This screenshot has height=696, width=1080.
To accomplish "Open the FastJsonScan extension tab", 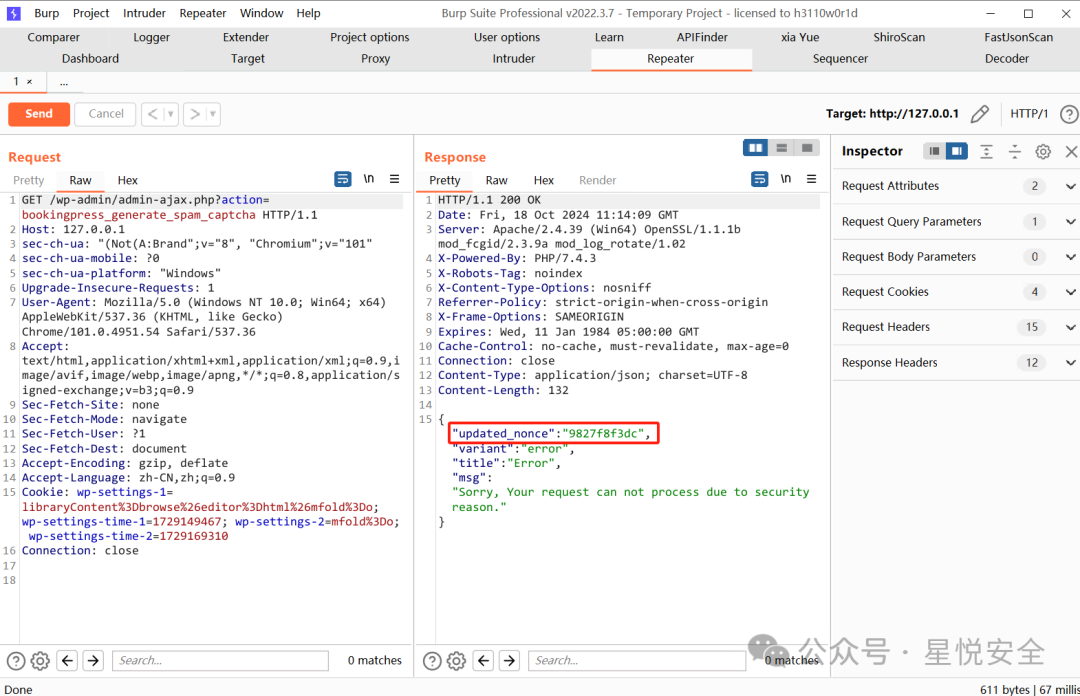I will coord(1018,37).
